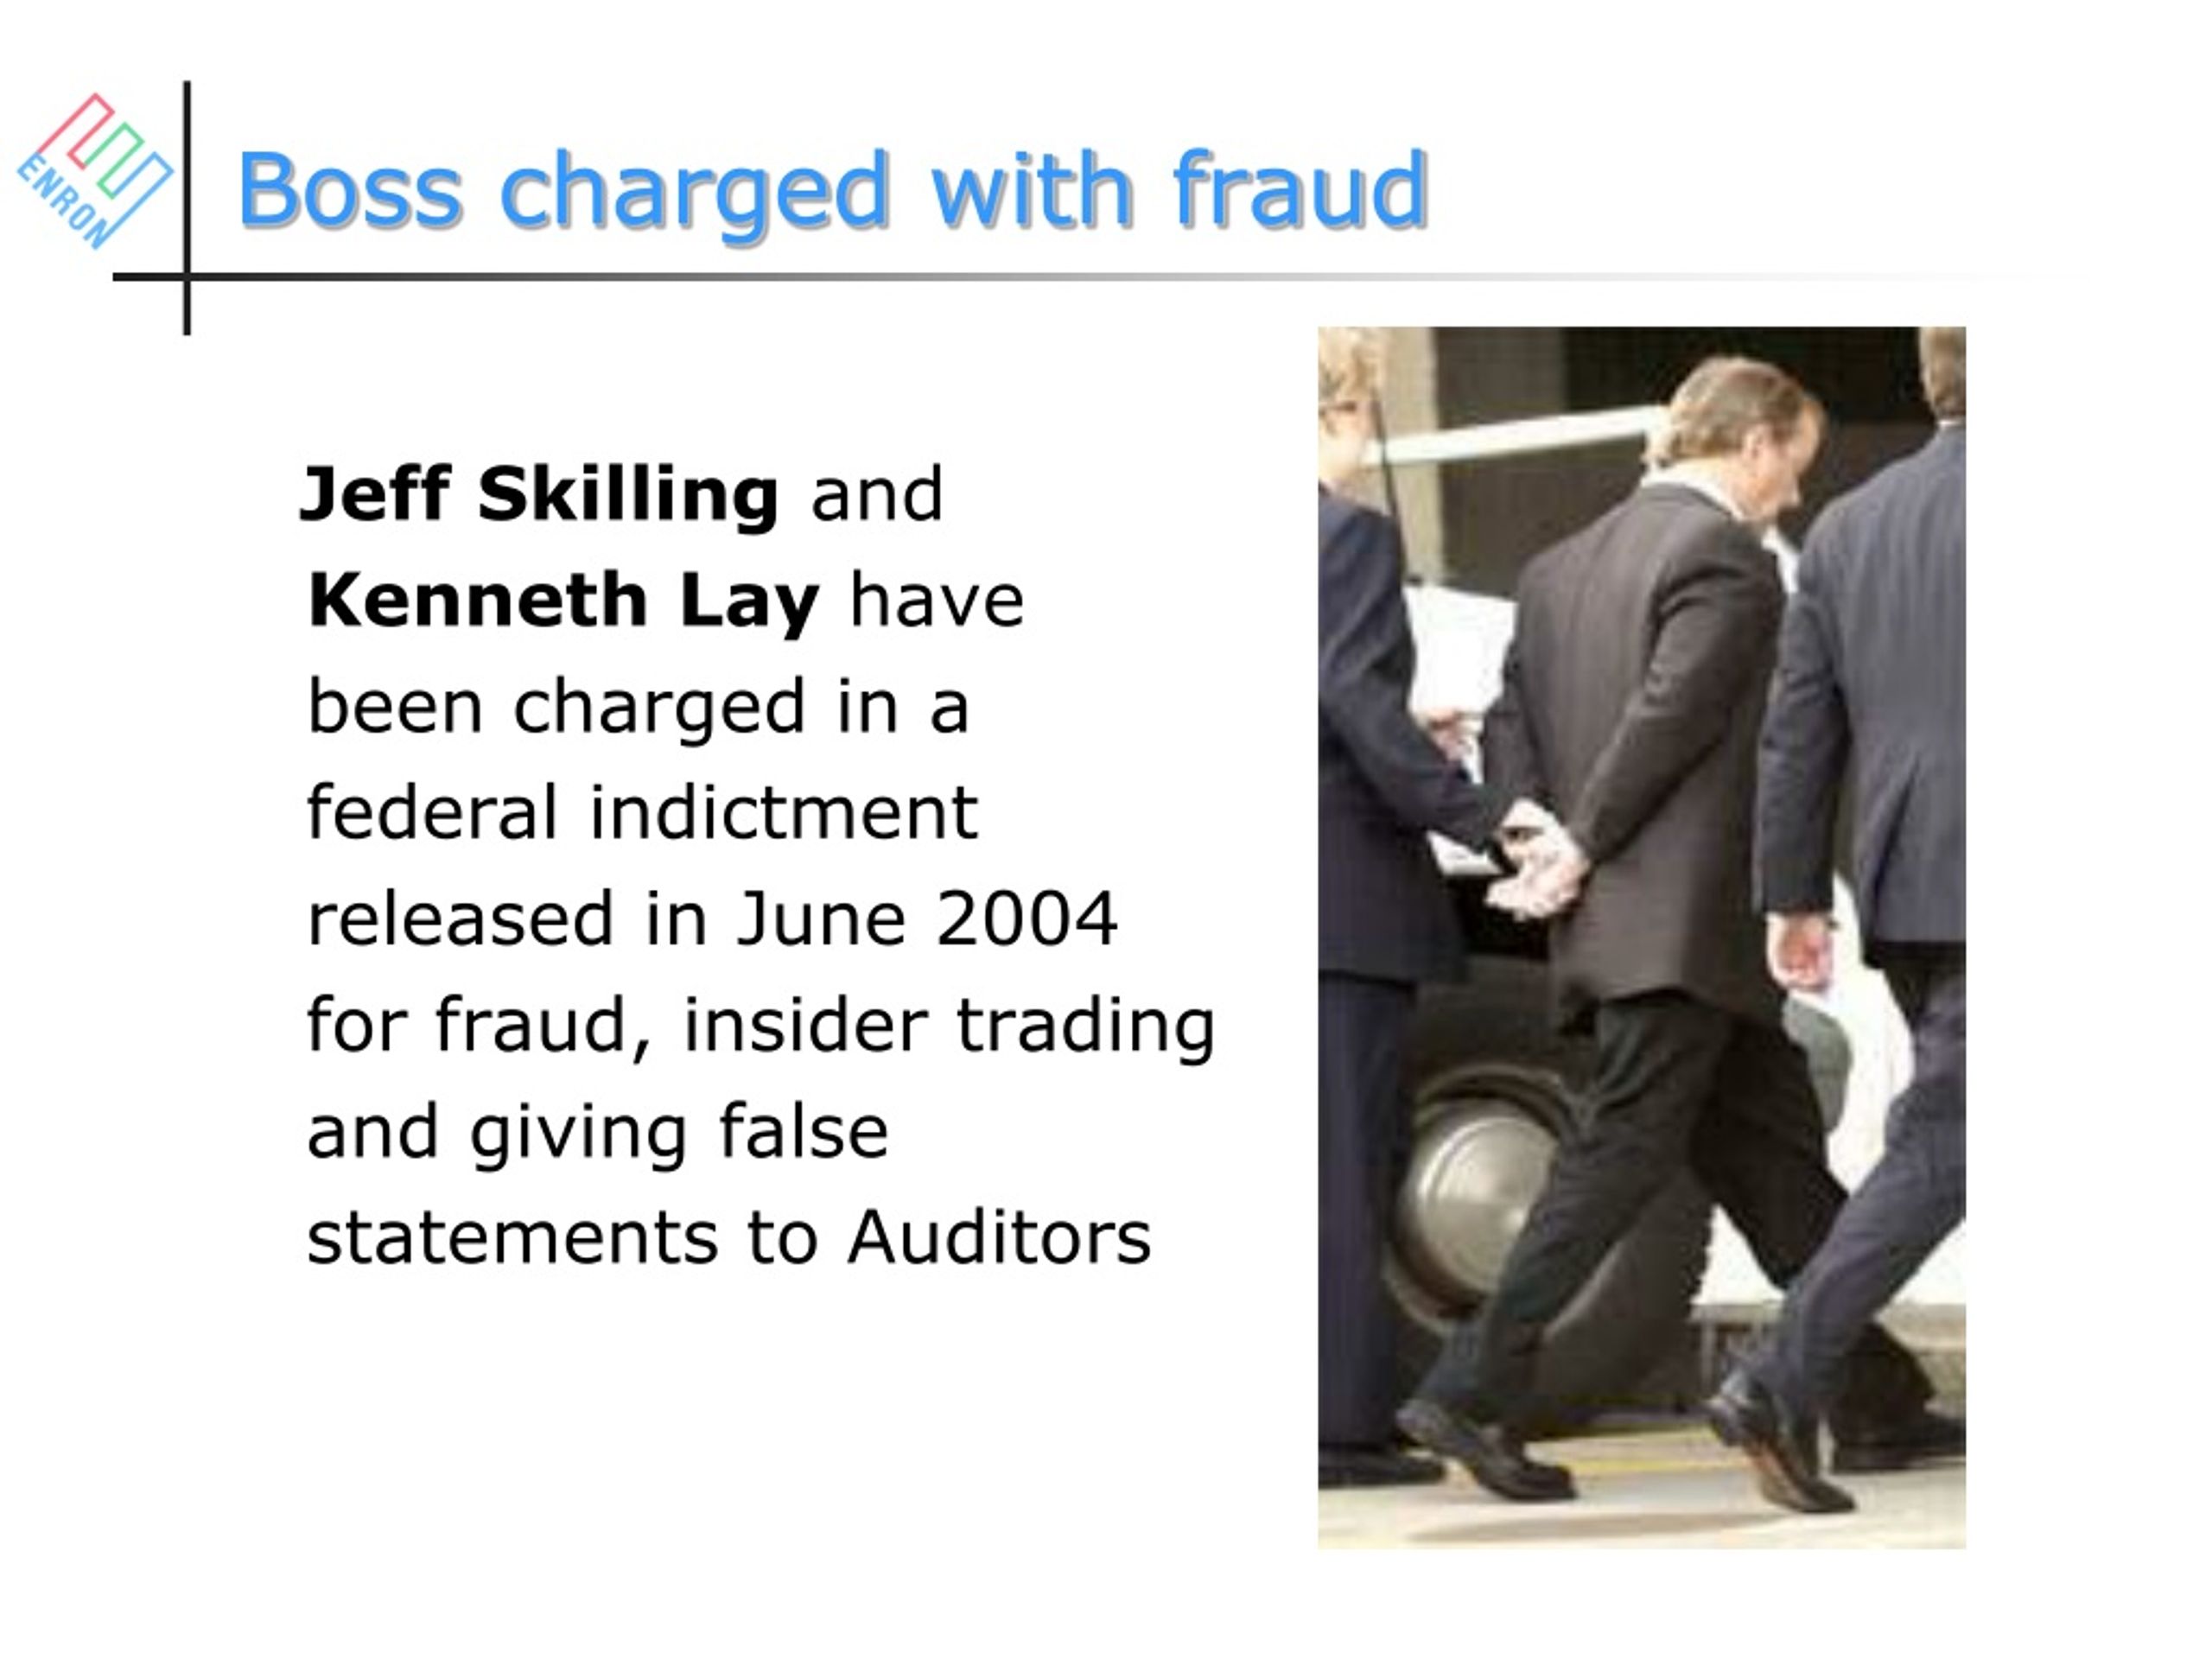
Task: Click the vertical black line beside the logo
Action: click(x=187, y=208)
